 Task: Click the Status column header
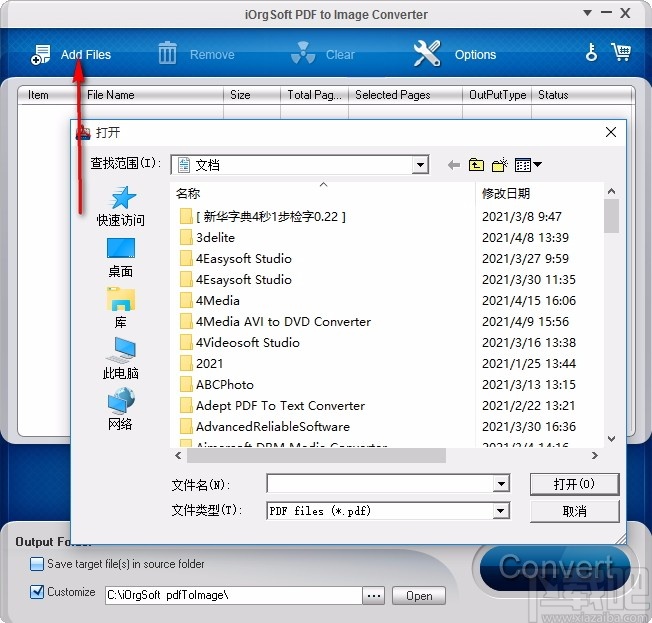[x=581, y=95]
